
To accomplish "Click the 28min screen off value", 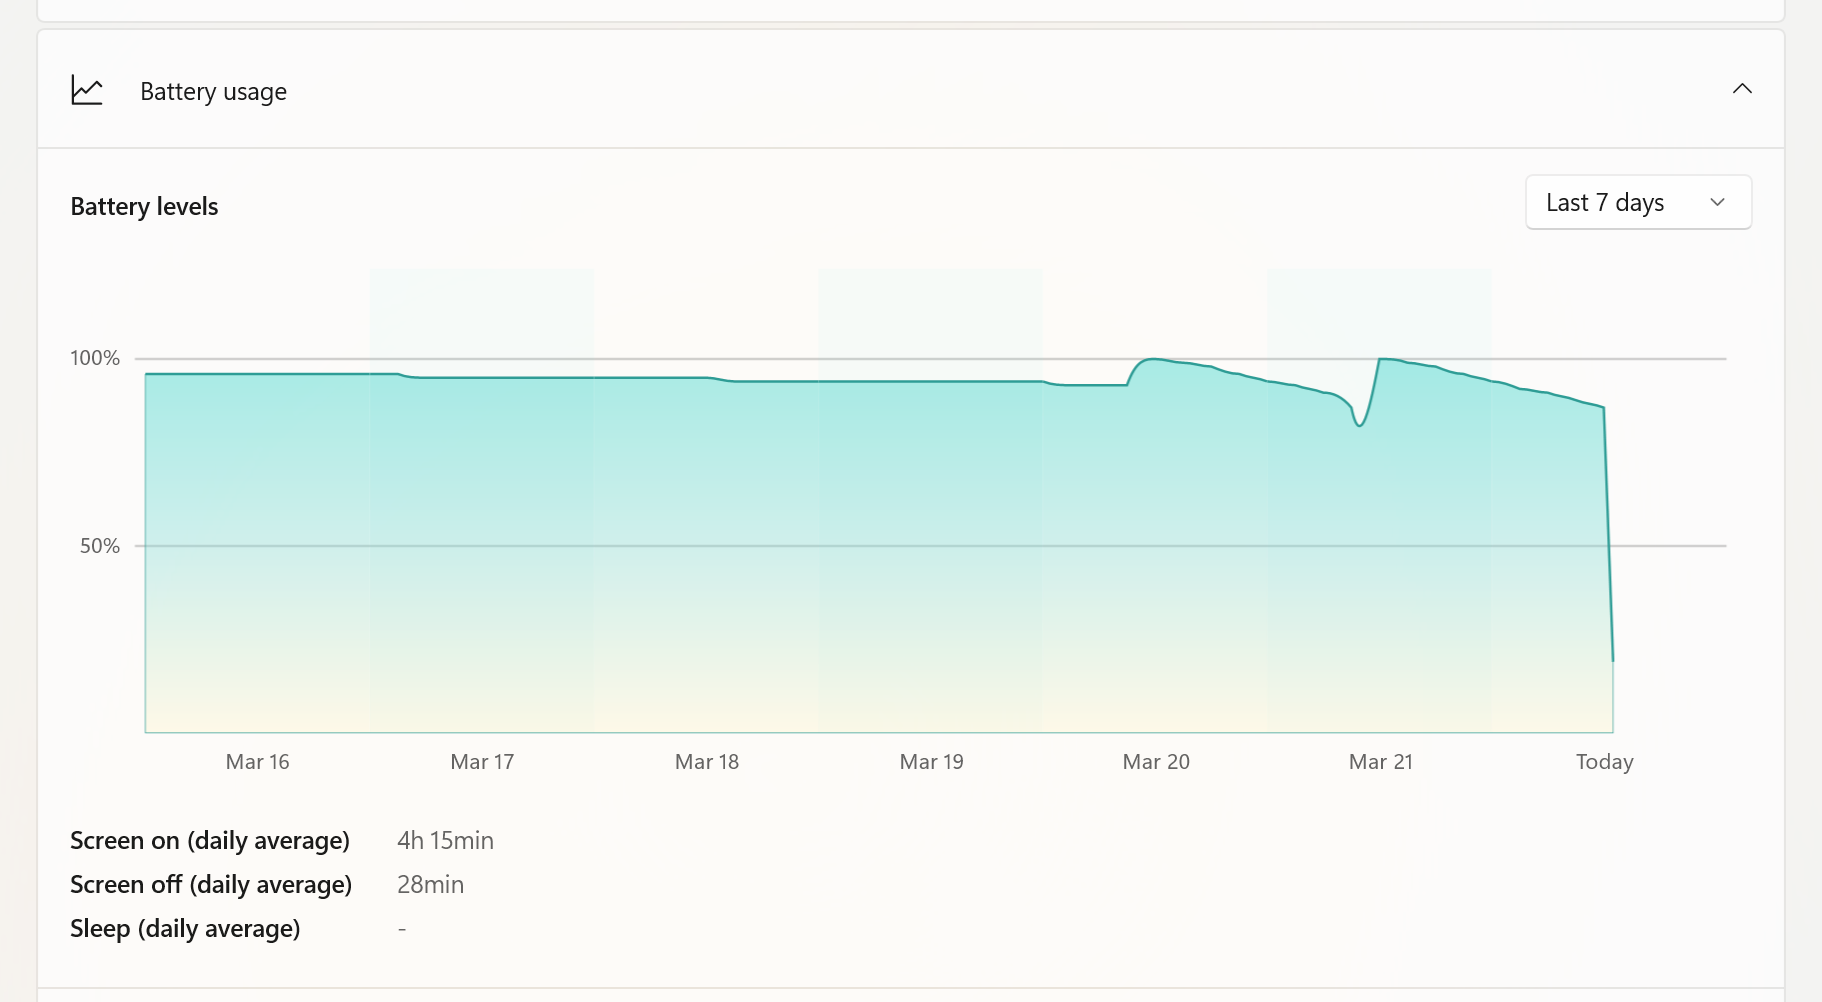I will tap(430, 885).
